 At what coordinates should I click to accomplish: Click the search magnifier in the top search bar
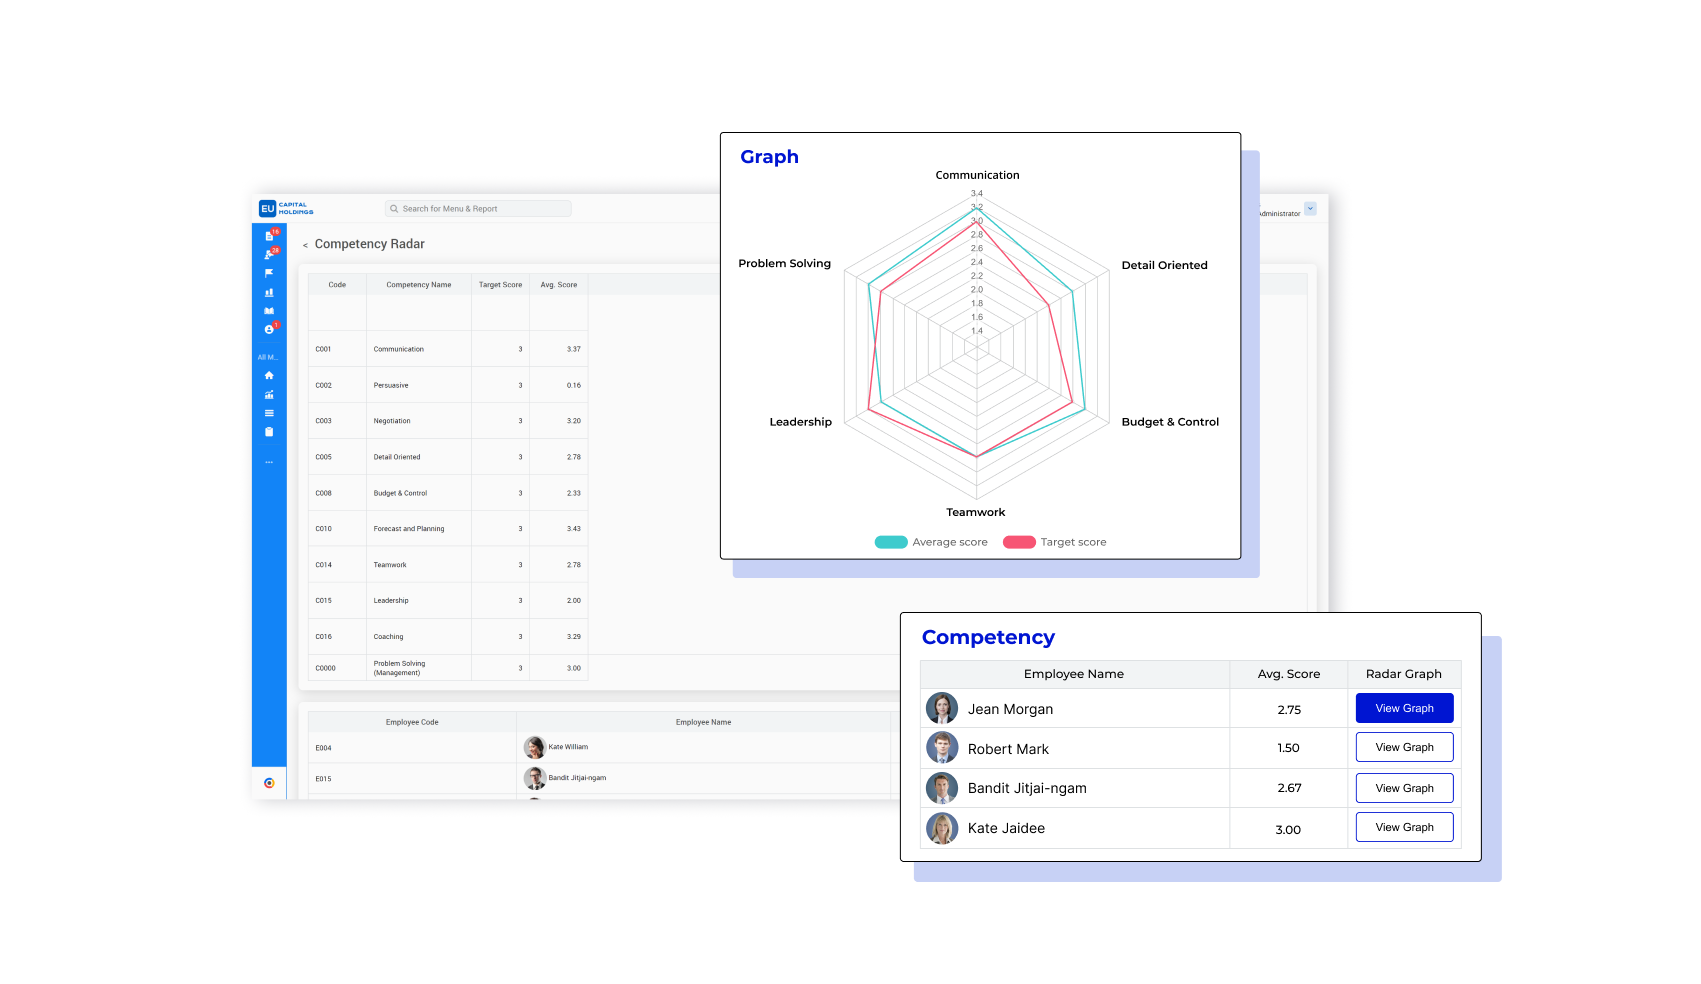pos(395,208)
